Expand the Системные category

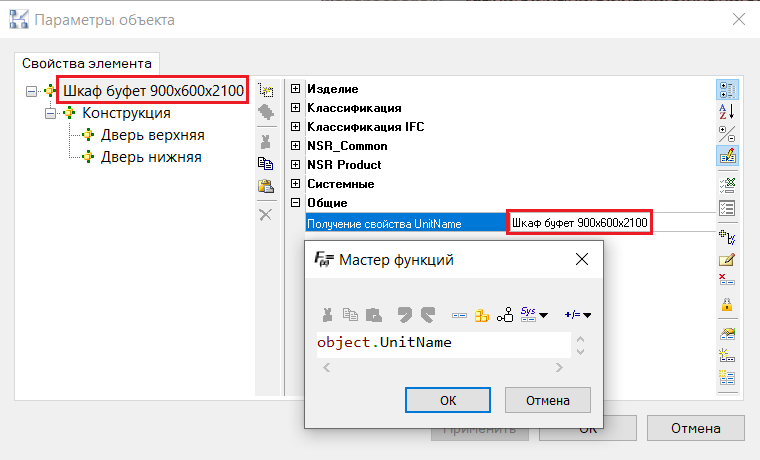pyautogui.click(x=295, y=184)
